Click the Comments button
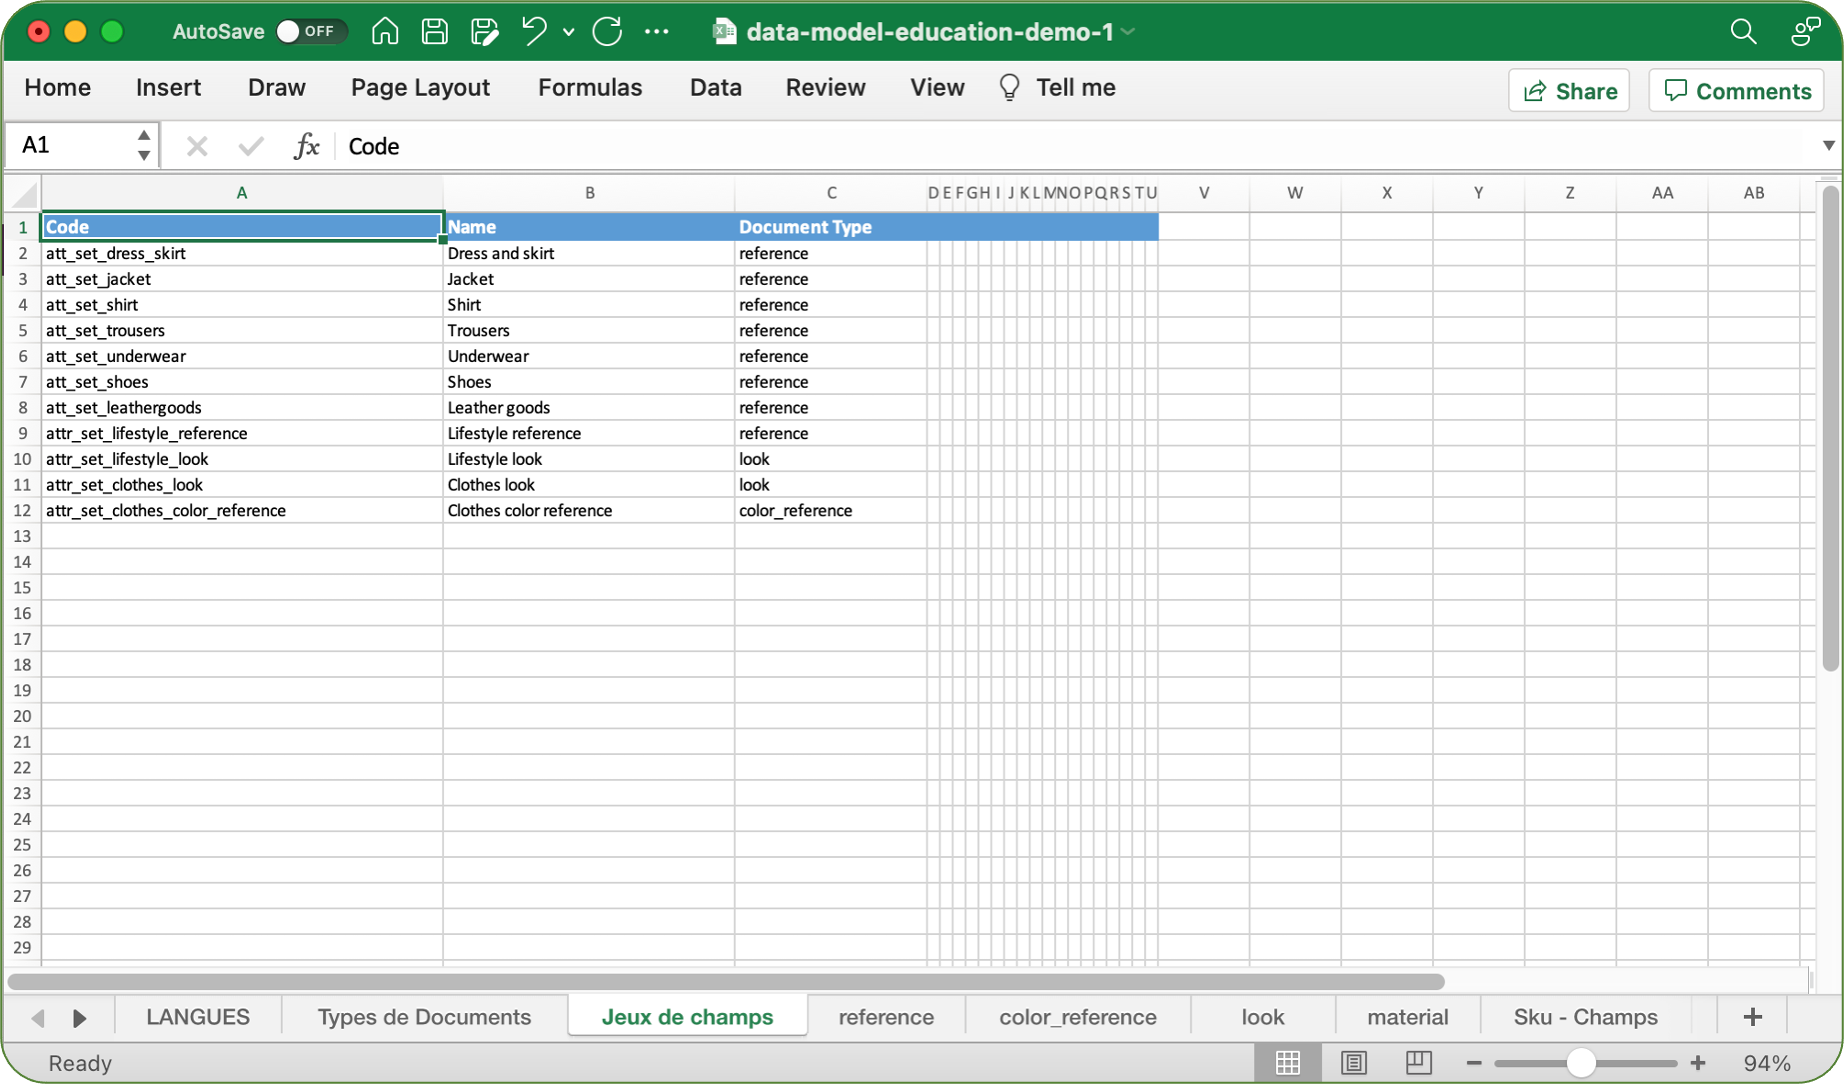1844x1084 pixels. tap(1737, 91)
